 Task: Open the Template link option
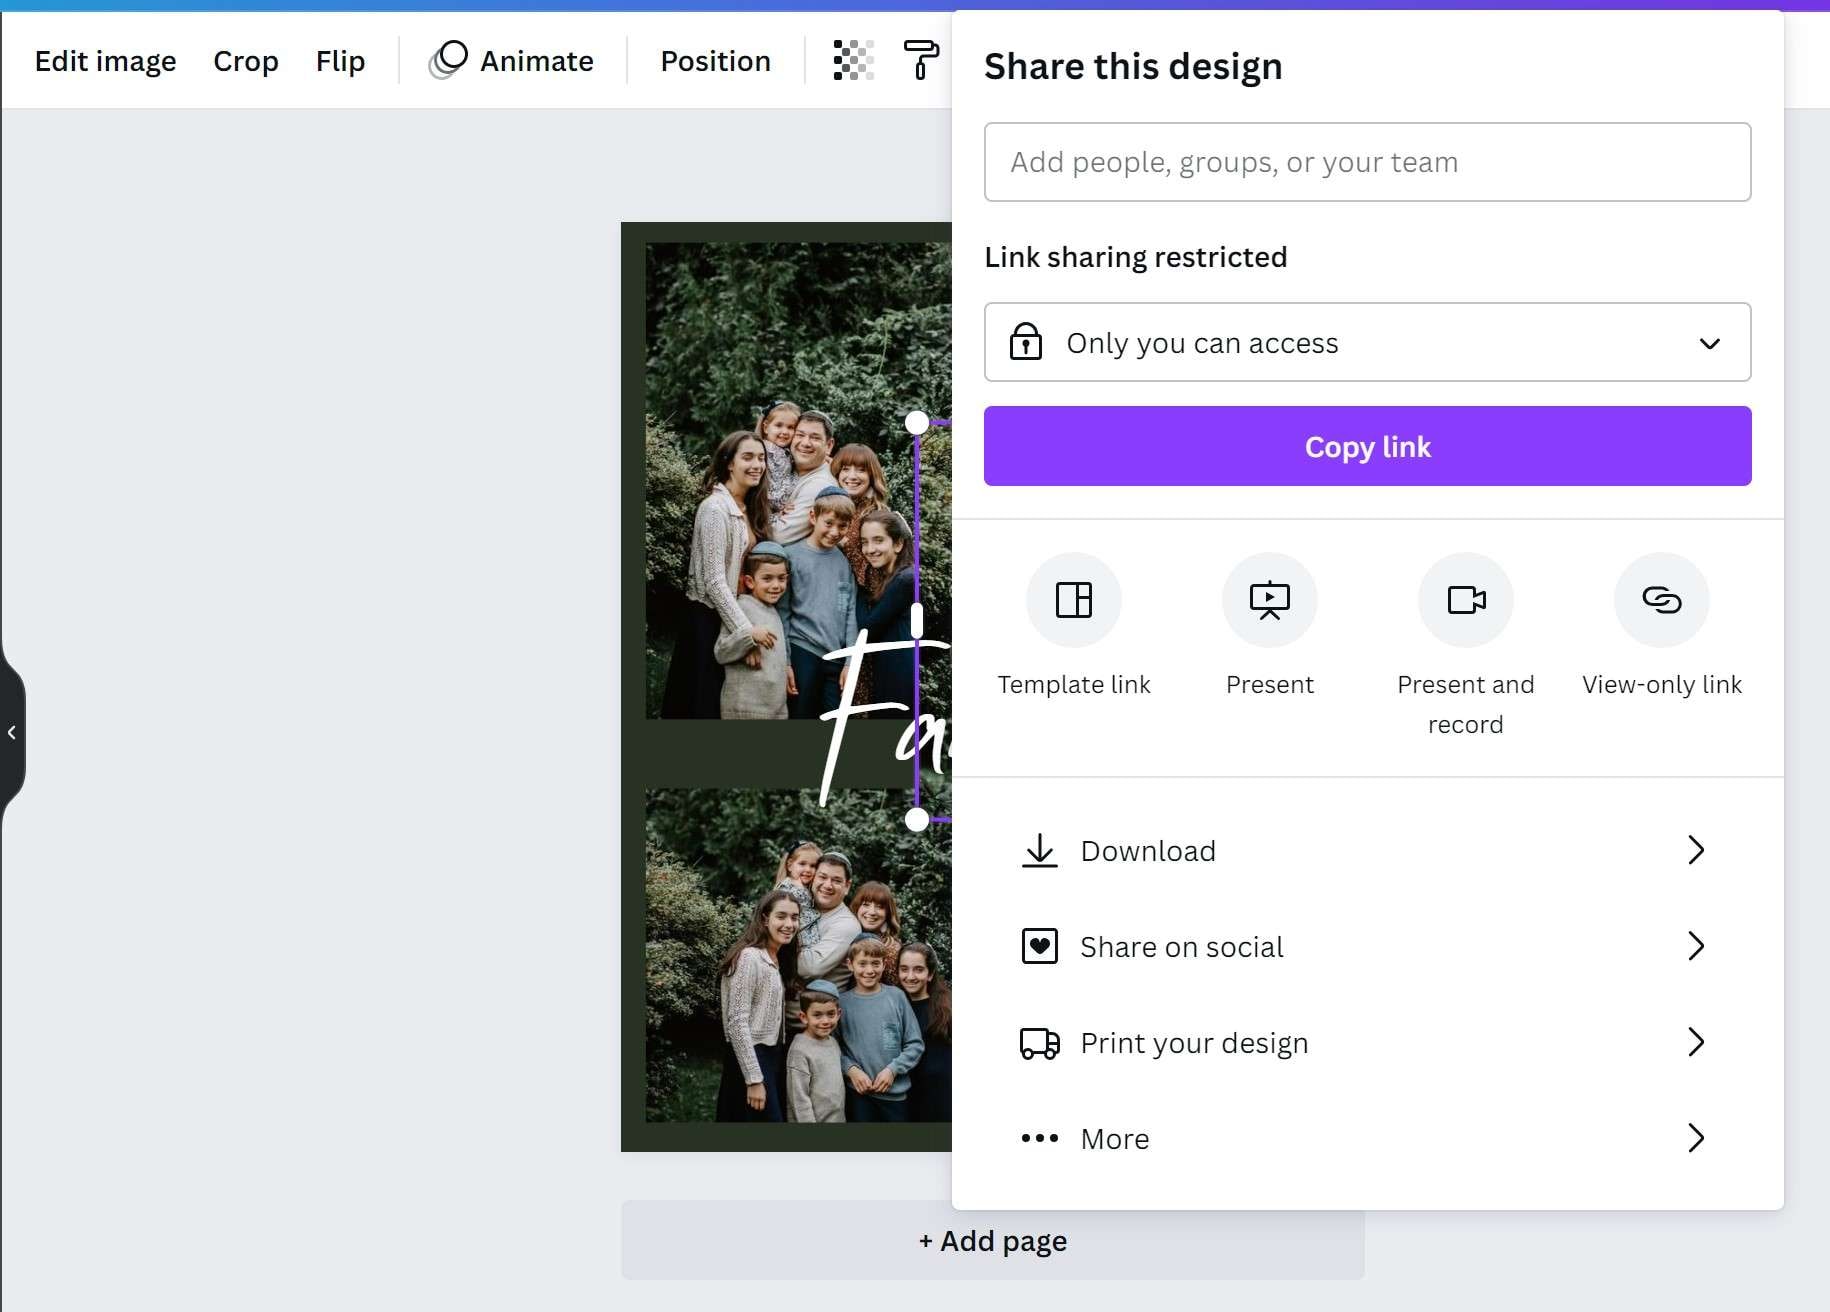[x=1073, y=601]
